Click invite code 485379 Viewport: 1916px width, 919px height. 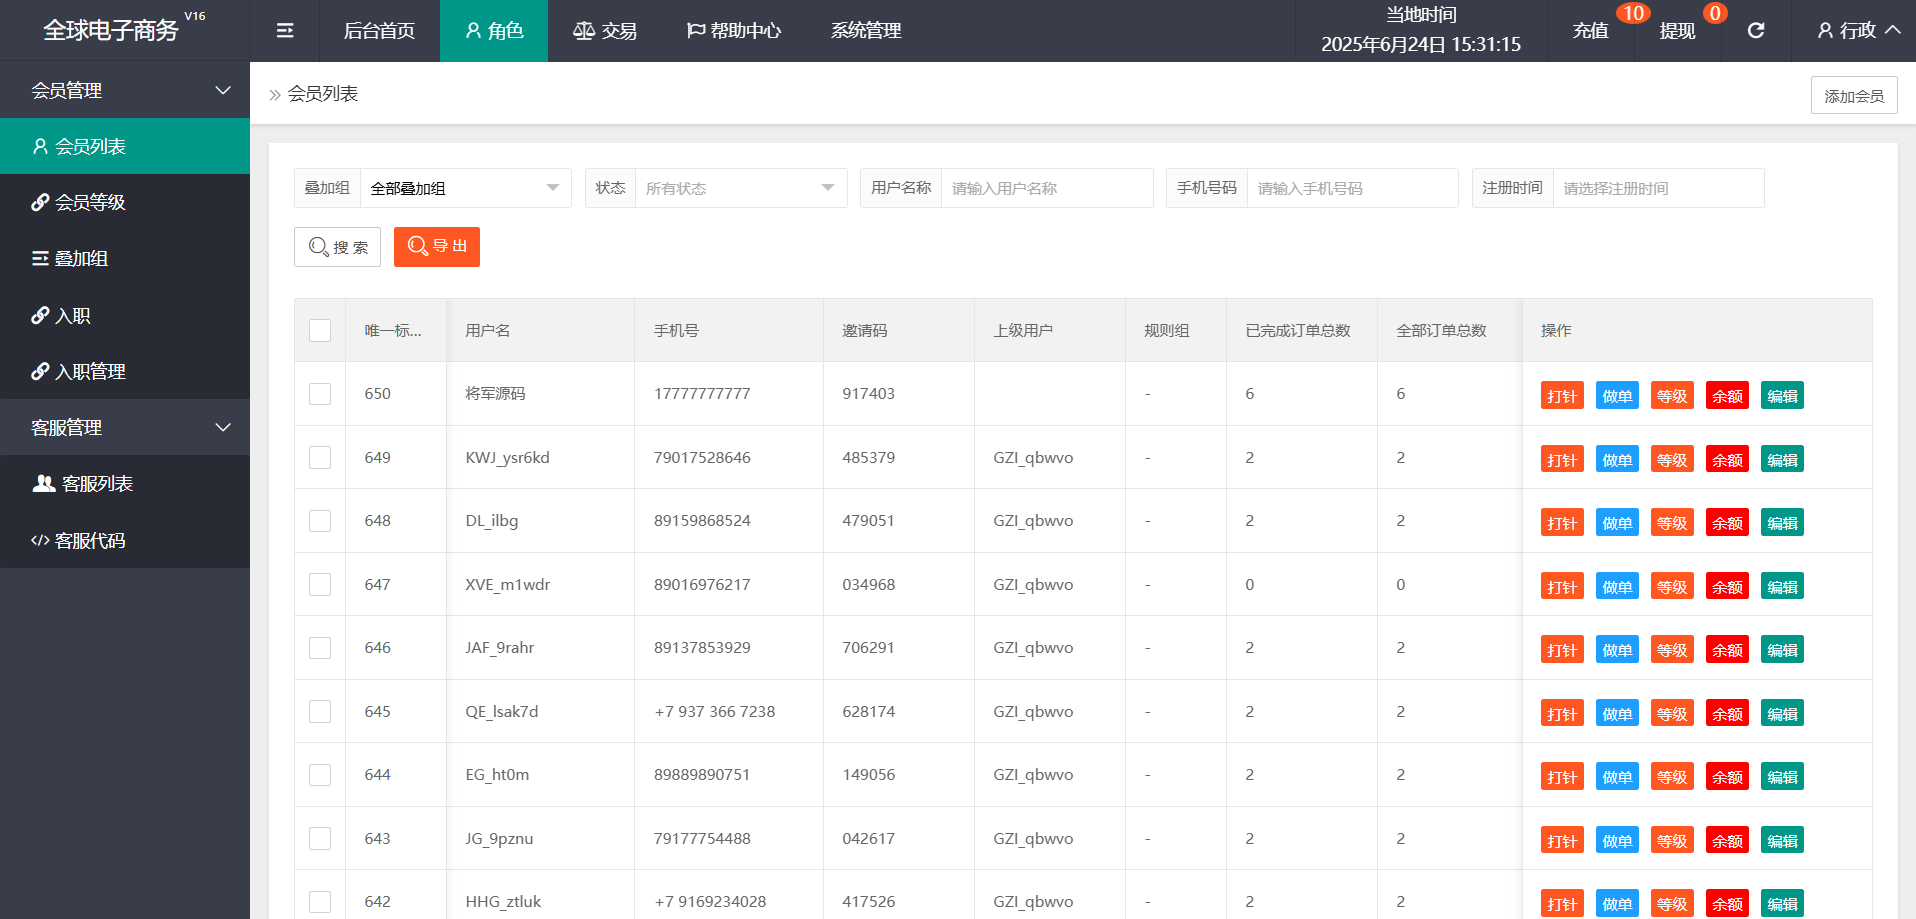click(868, 457)
